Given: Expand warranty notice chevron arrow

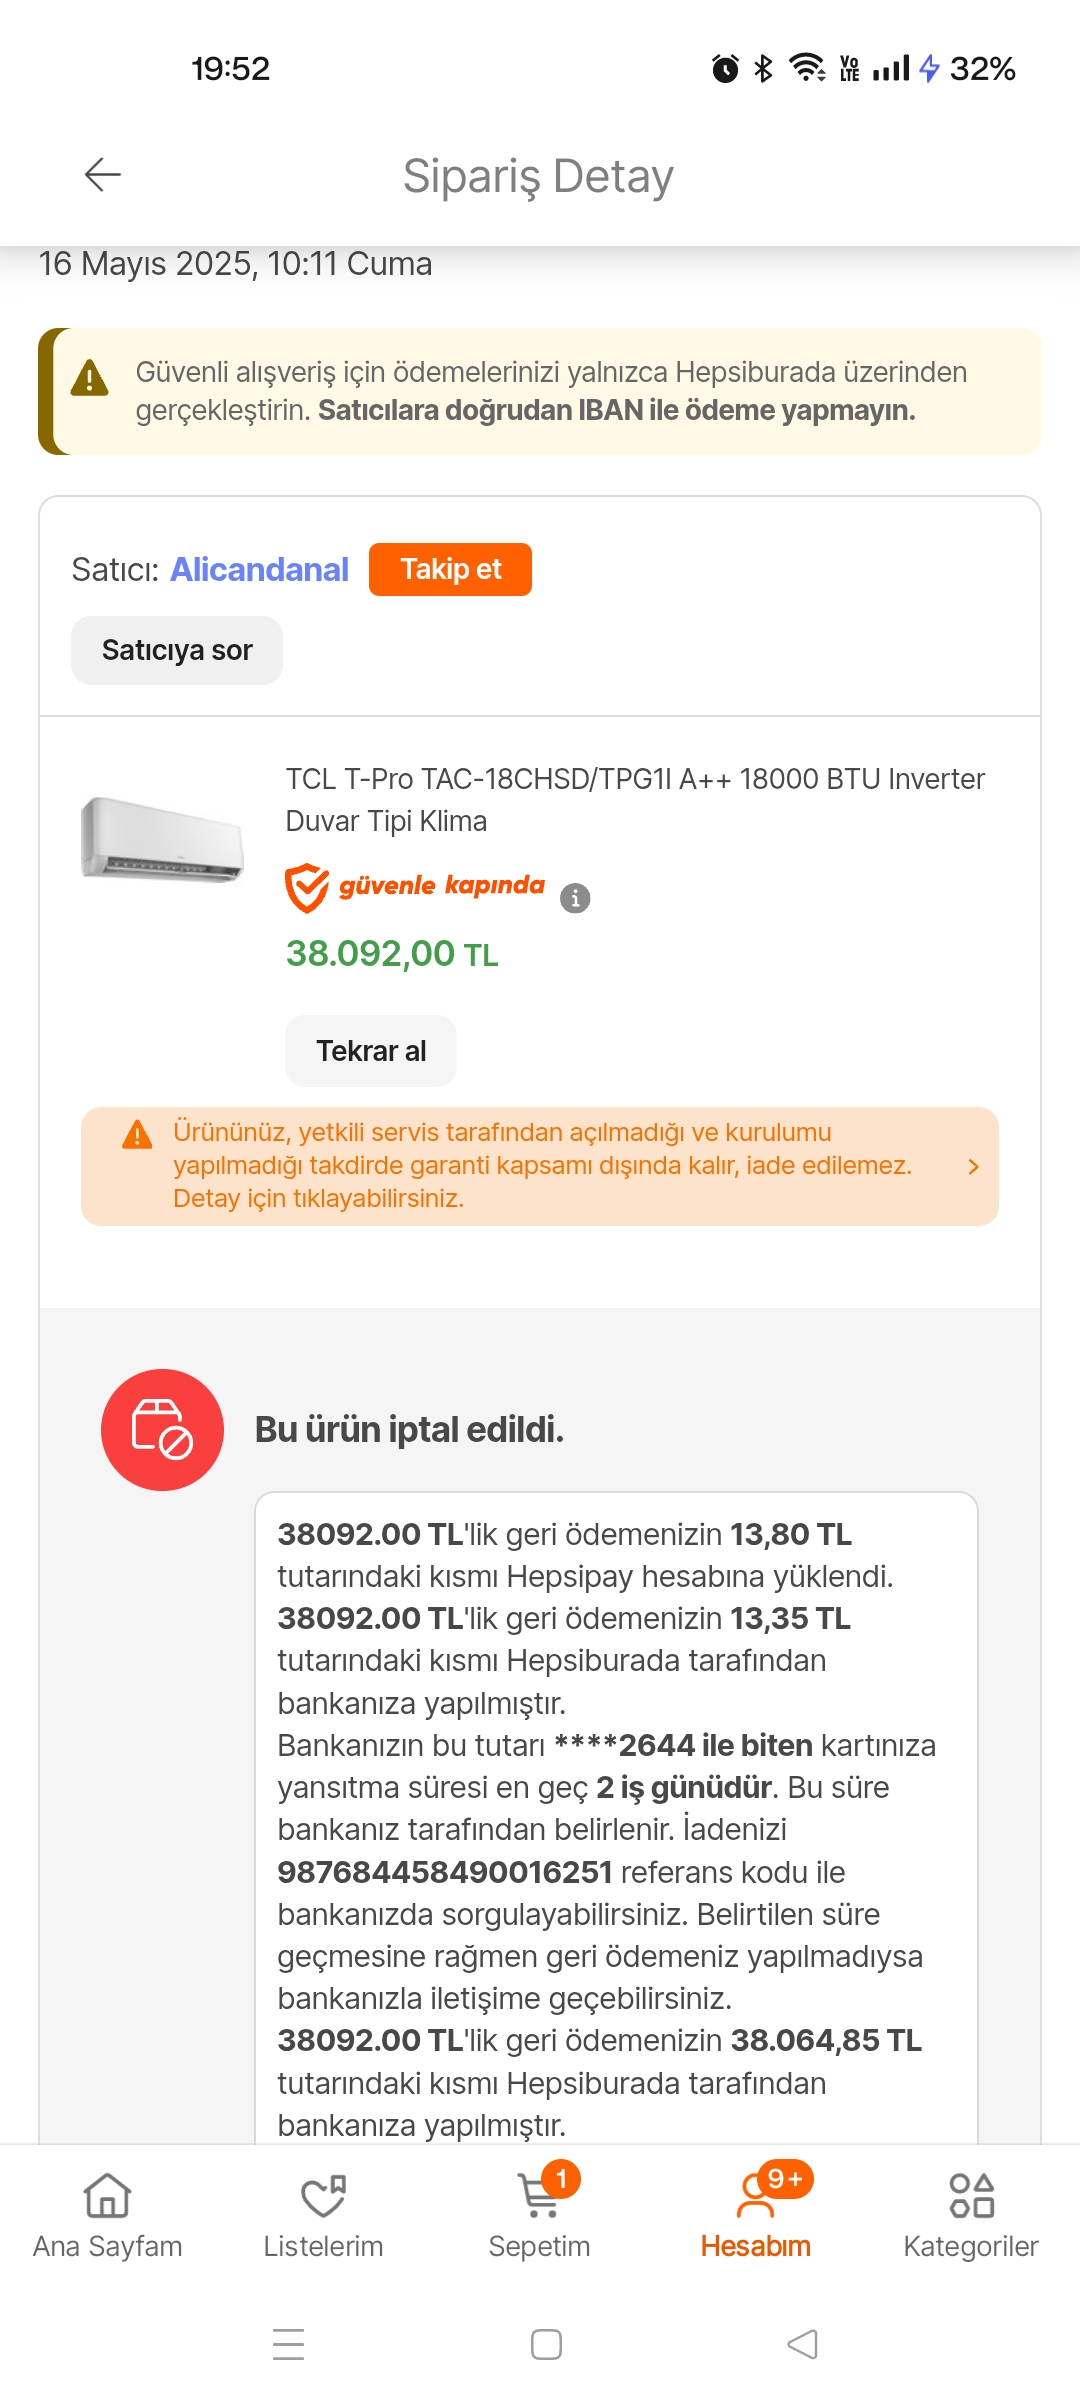Looking at the screenshot, I should (x=973, y=1166).
